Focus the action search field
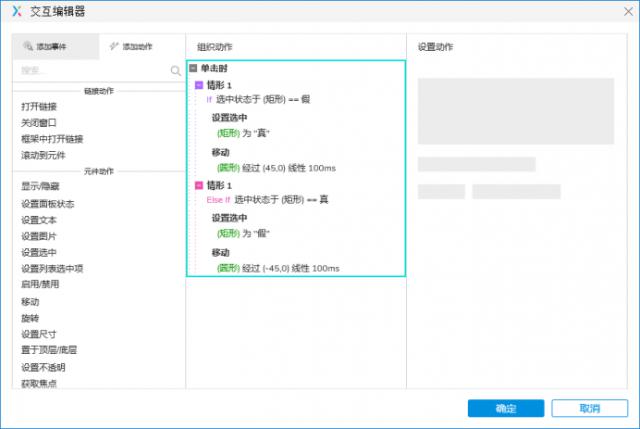 (90, 71)
